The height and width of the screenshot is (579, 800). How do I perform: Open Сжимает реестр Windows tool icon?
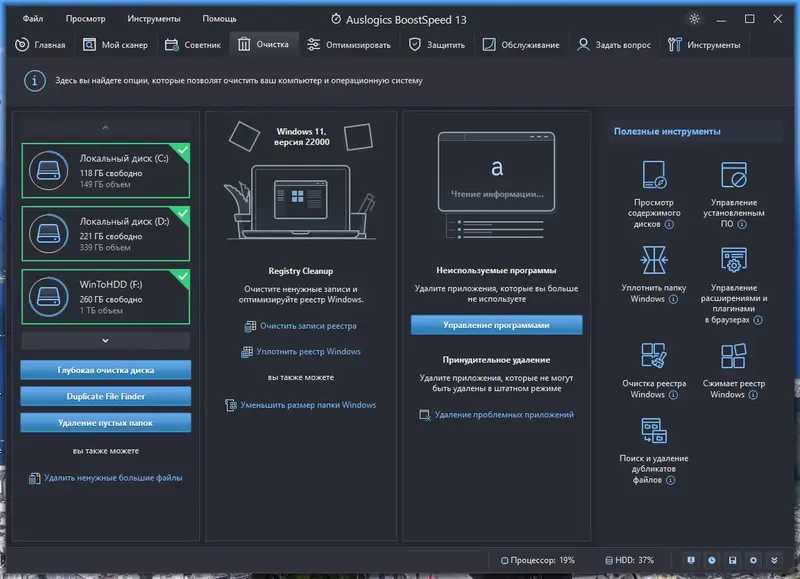click(734, 356)
